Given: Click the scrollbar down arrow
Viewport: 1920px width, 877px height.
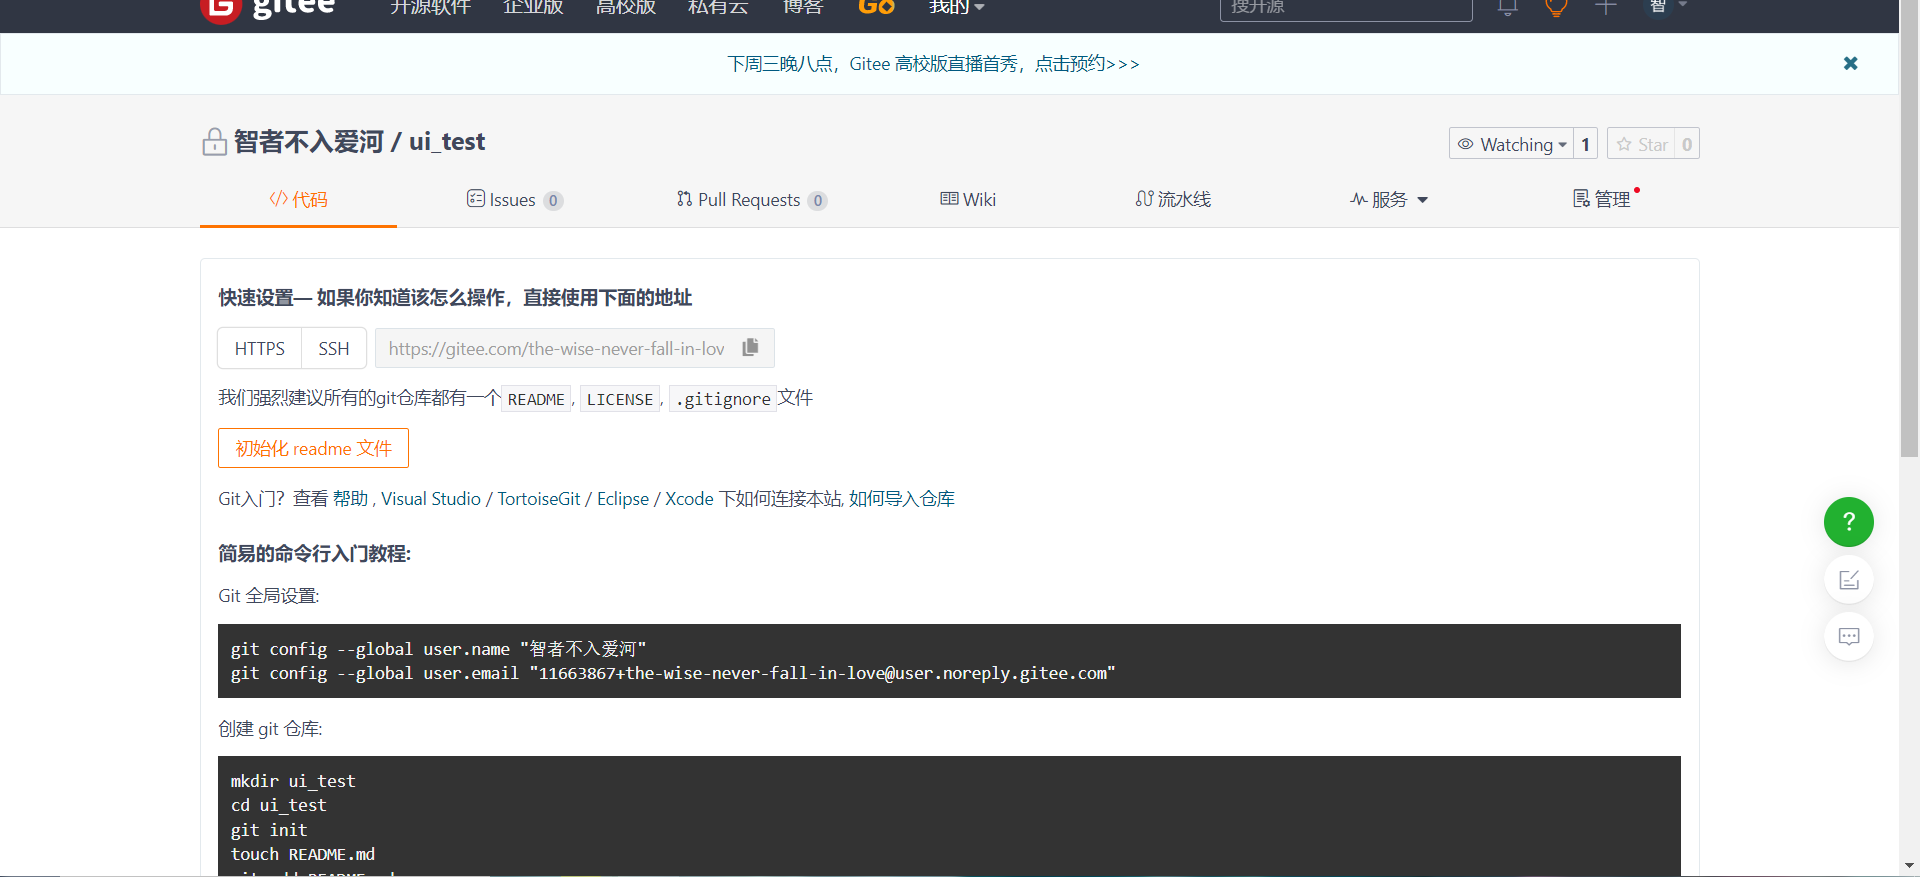Looking at the screenshot, I should point(1909,866).
